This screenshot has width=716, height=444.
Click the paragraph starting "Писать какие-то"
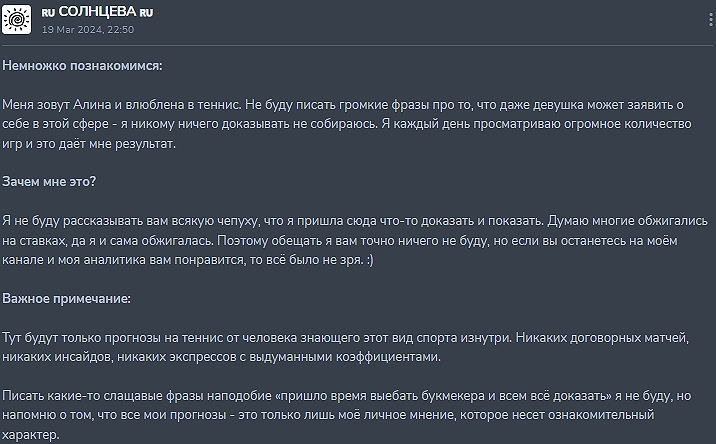340,415
